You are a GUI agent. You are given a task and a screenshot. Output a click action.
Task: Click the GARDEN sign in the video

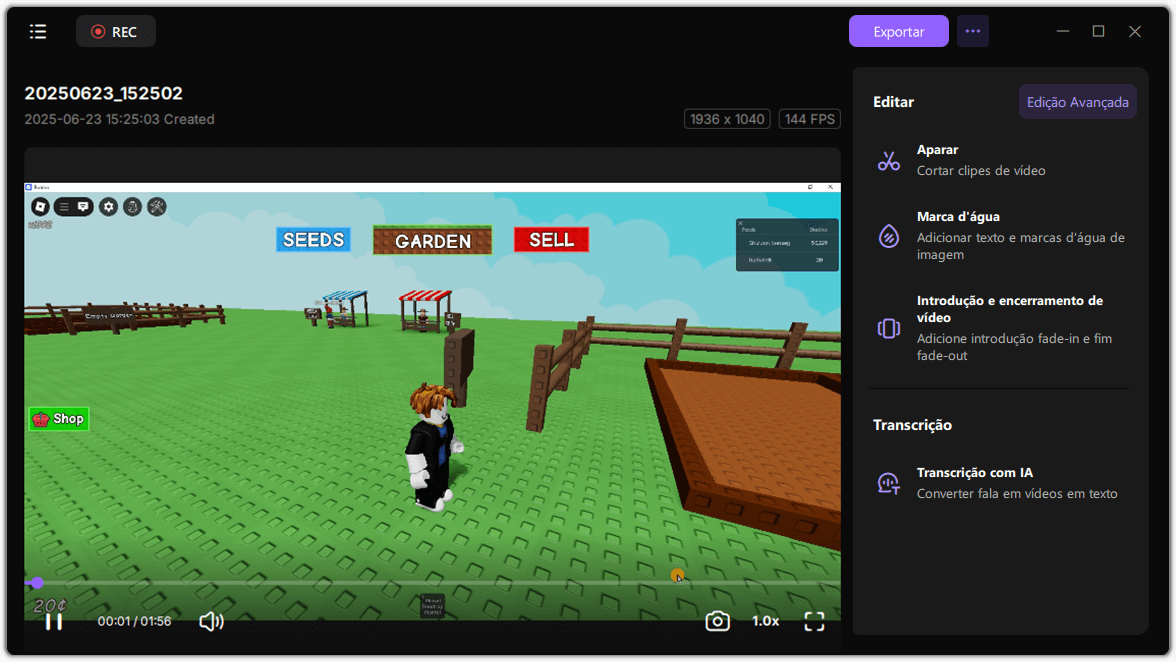coord(433,241)
